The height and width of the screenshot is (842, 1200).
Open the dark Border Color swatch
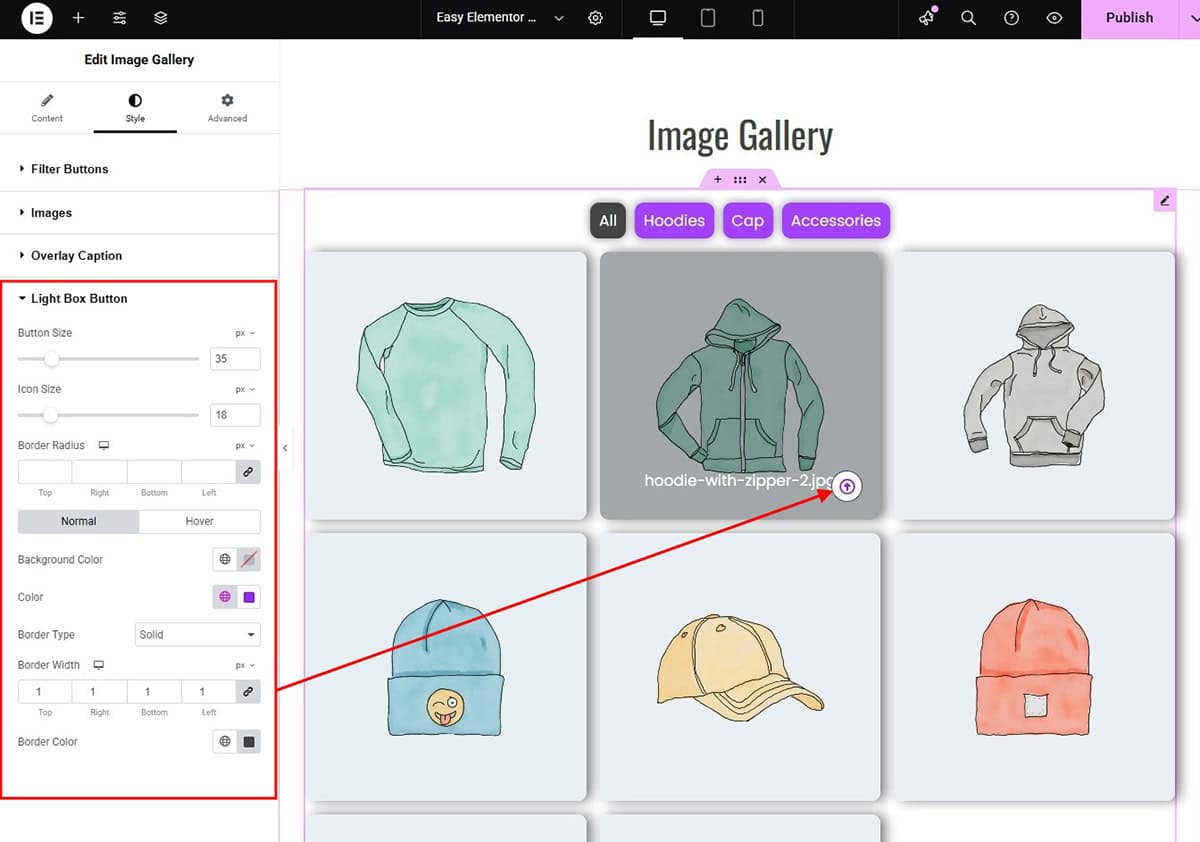[249, 741]
